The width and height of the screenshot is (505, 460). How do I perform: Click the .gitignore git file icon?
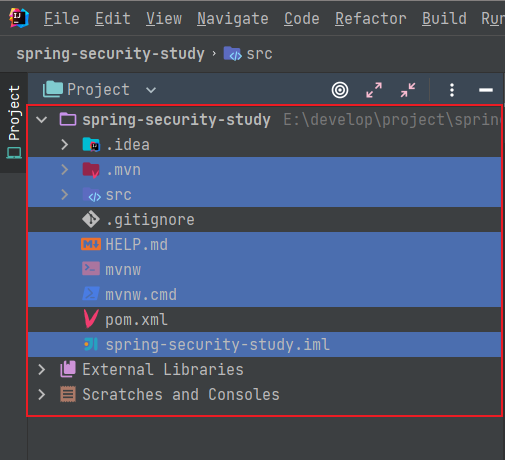point(91,219)
